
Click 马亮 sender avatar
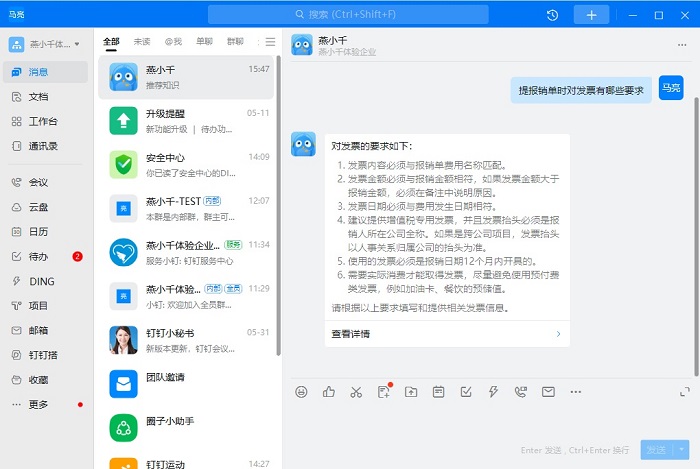(x=671, y=87)
